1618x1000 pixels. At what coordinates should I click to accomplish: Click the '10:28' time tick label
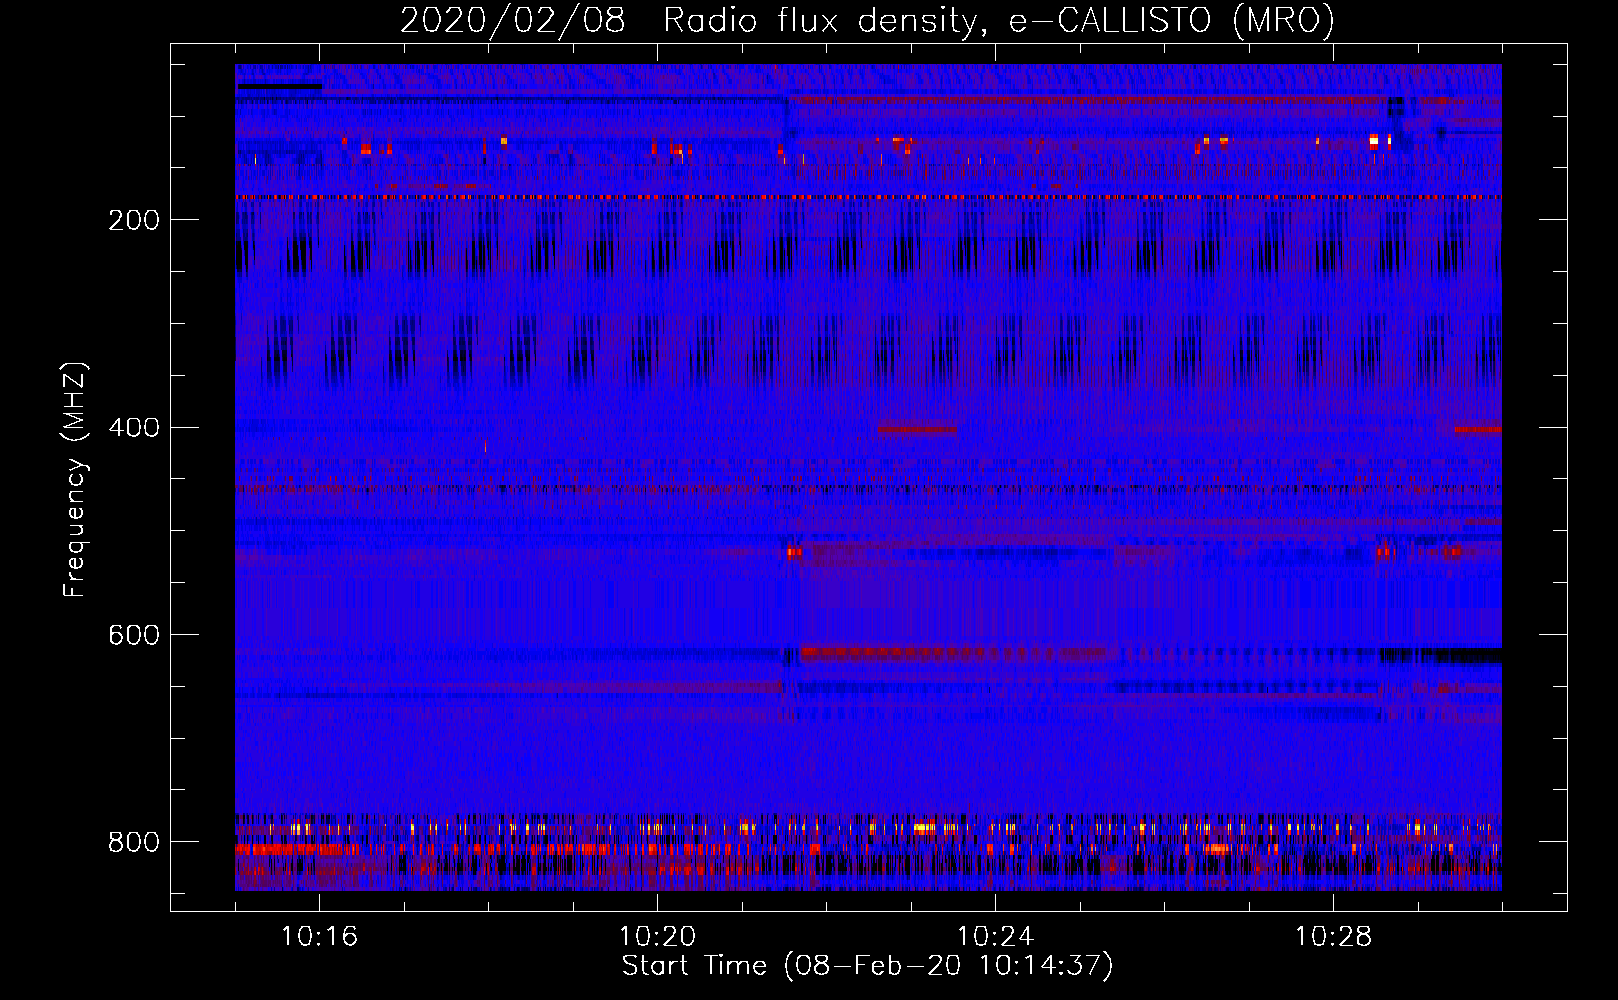1333,937
